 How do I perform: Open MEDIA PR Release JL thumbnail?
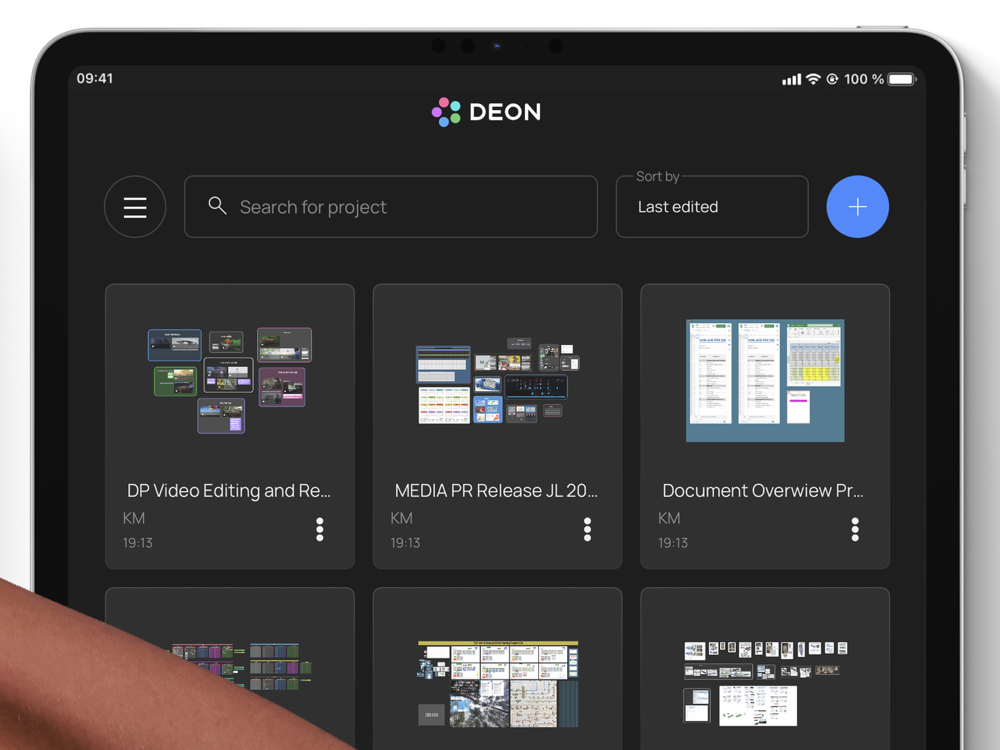[497, 380]
